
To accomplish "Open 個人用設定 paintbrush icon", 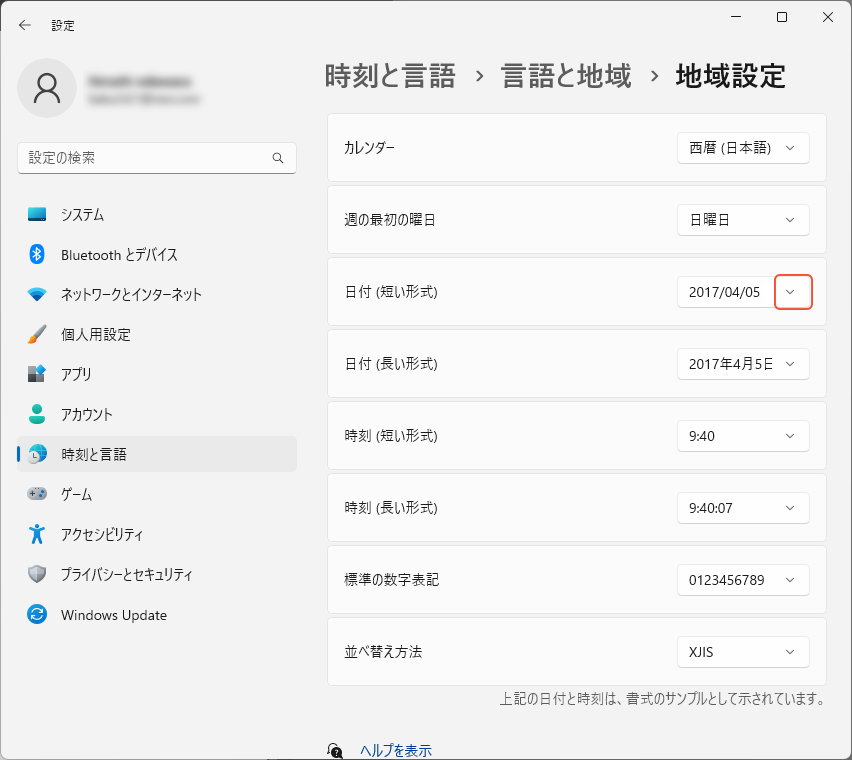I will tap(37, 334).
